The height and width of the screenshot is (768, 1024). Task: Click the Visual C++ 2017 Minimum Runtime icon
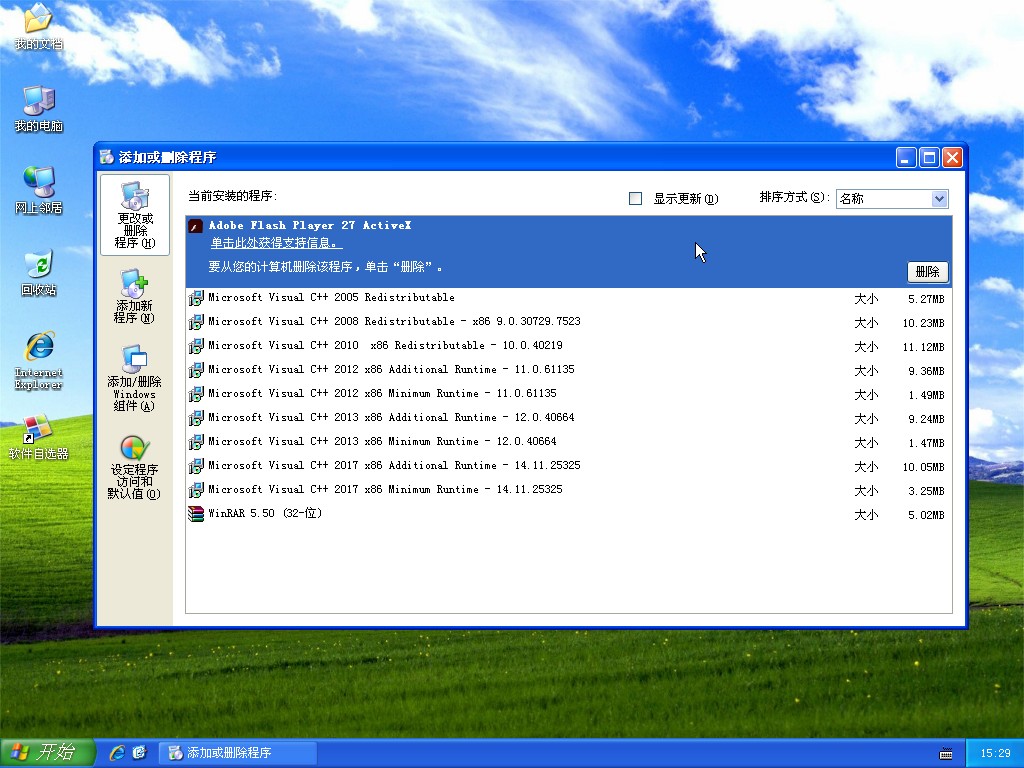[x=196, y=490]
